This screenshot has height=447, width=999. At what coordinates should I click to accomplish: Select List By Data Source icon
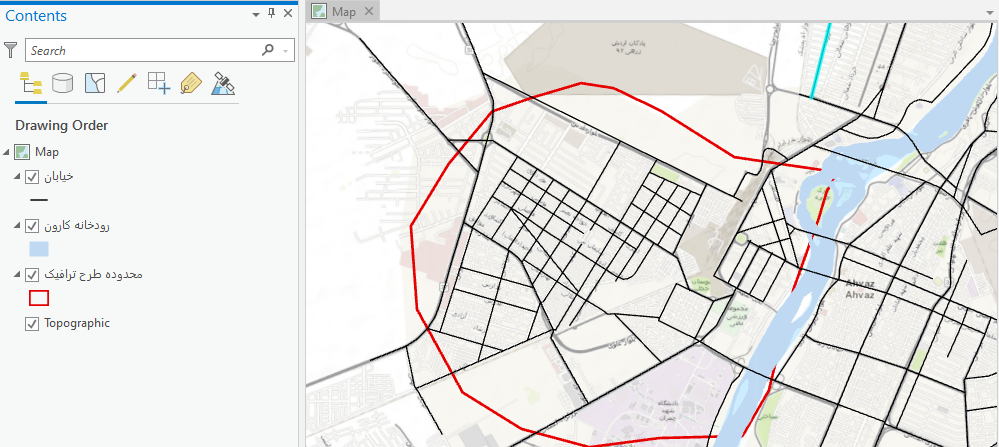[62, 84]
